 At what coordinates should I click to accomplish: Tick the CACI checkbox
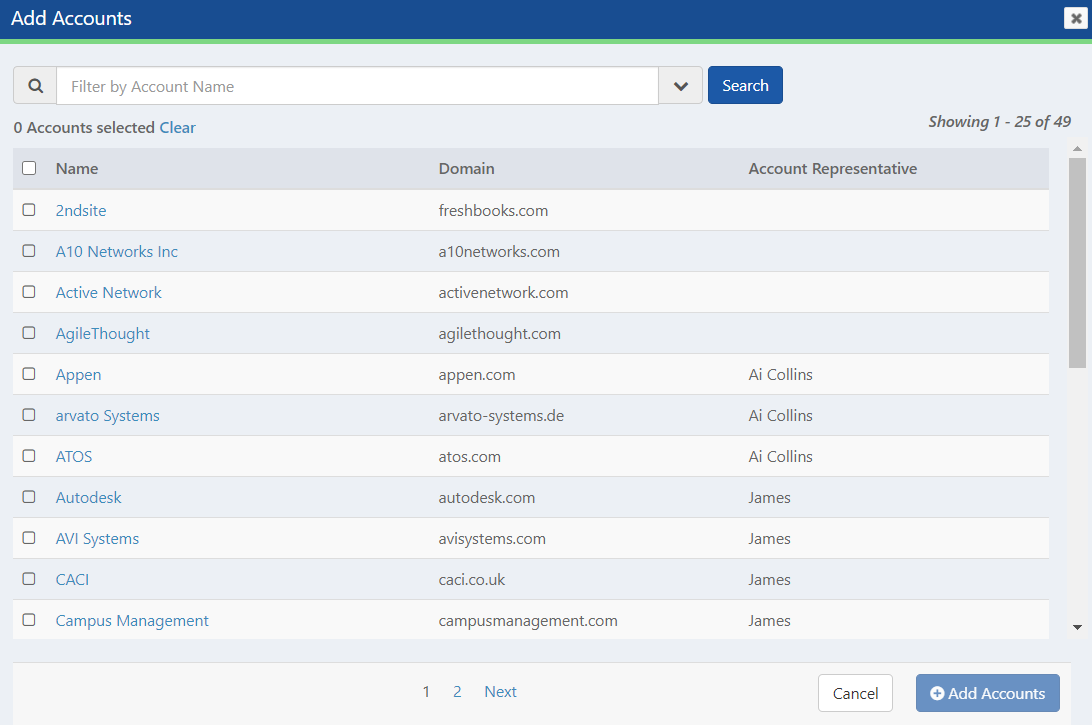tap(29, 579)
